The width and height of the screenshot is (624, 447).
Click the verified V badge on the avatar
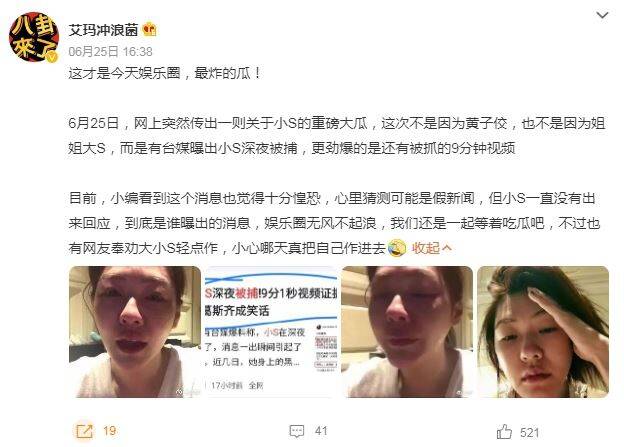(x=51, y=57)
